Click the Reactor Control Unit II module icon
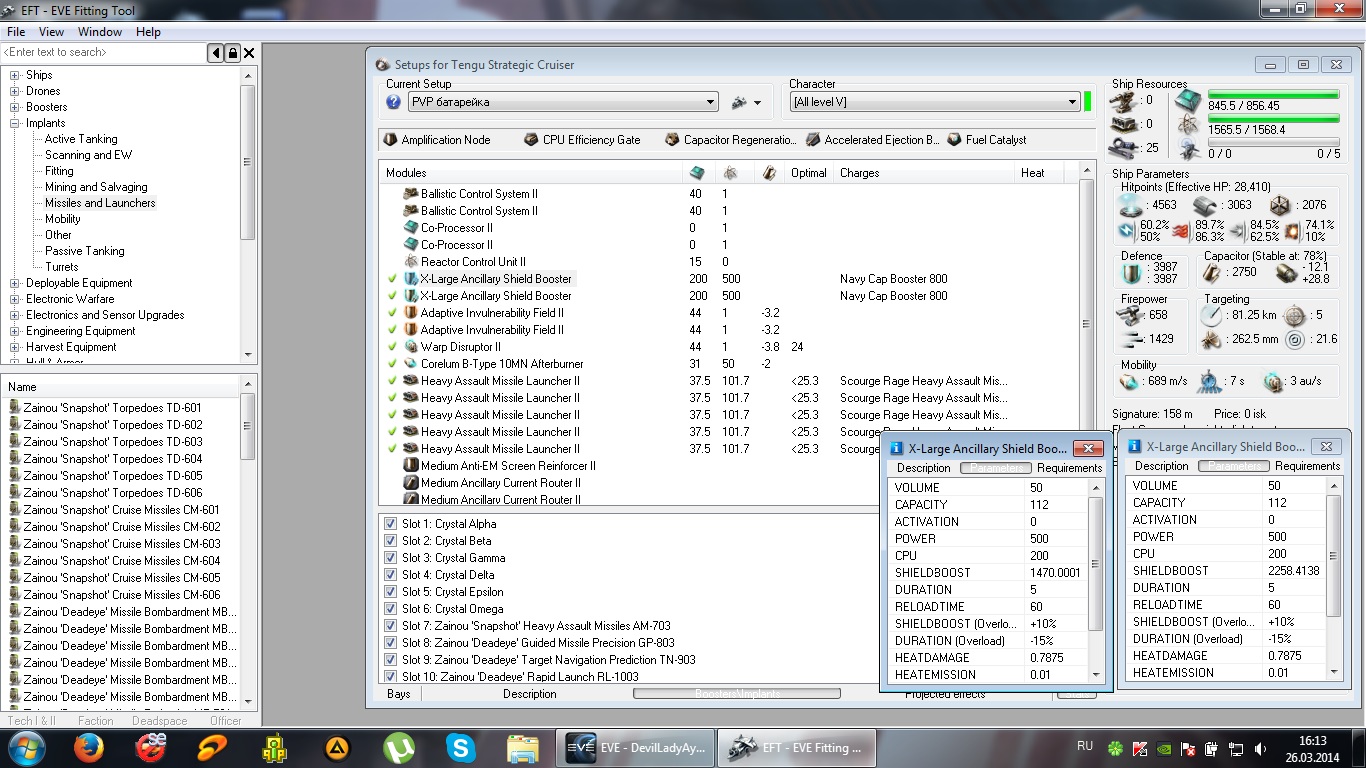Screen dimensions: 1366x768 point(410,262)
